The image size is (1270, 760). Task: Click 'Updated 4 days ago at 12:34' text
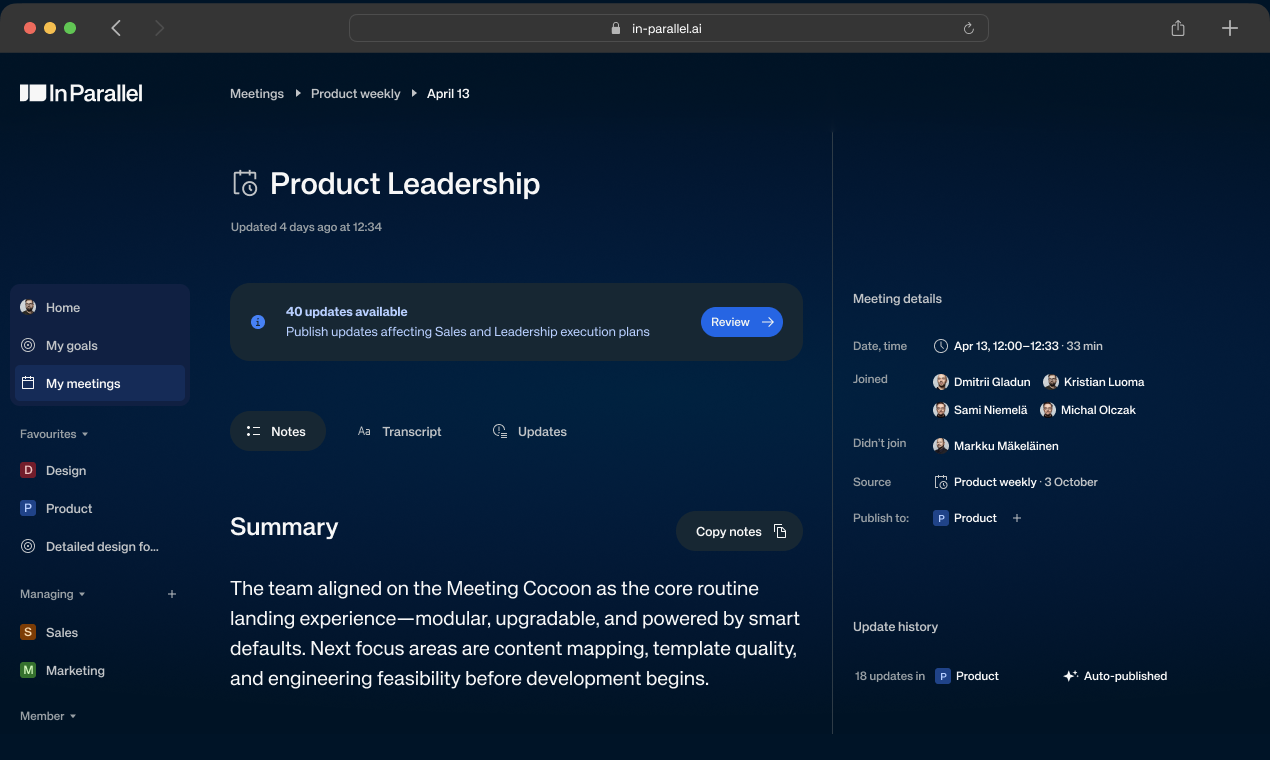[x=306, y=227]
